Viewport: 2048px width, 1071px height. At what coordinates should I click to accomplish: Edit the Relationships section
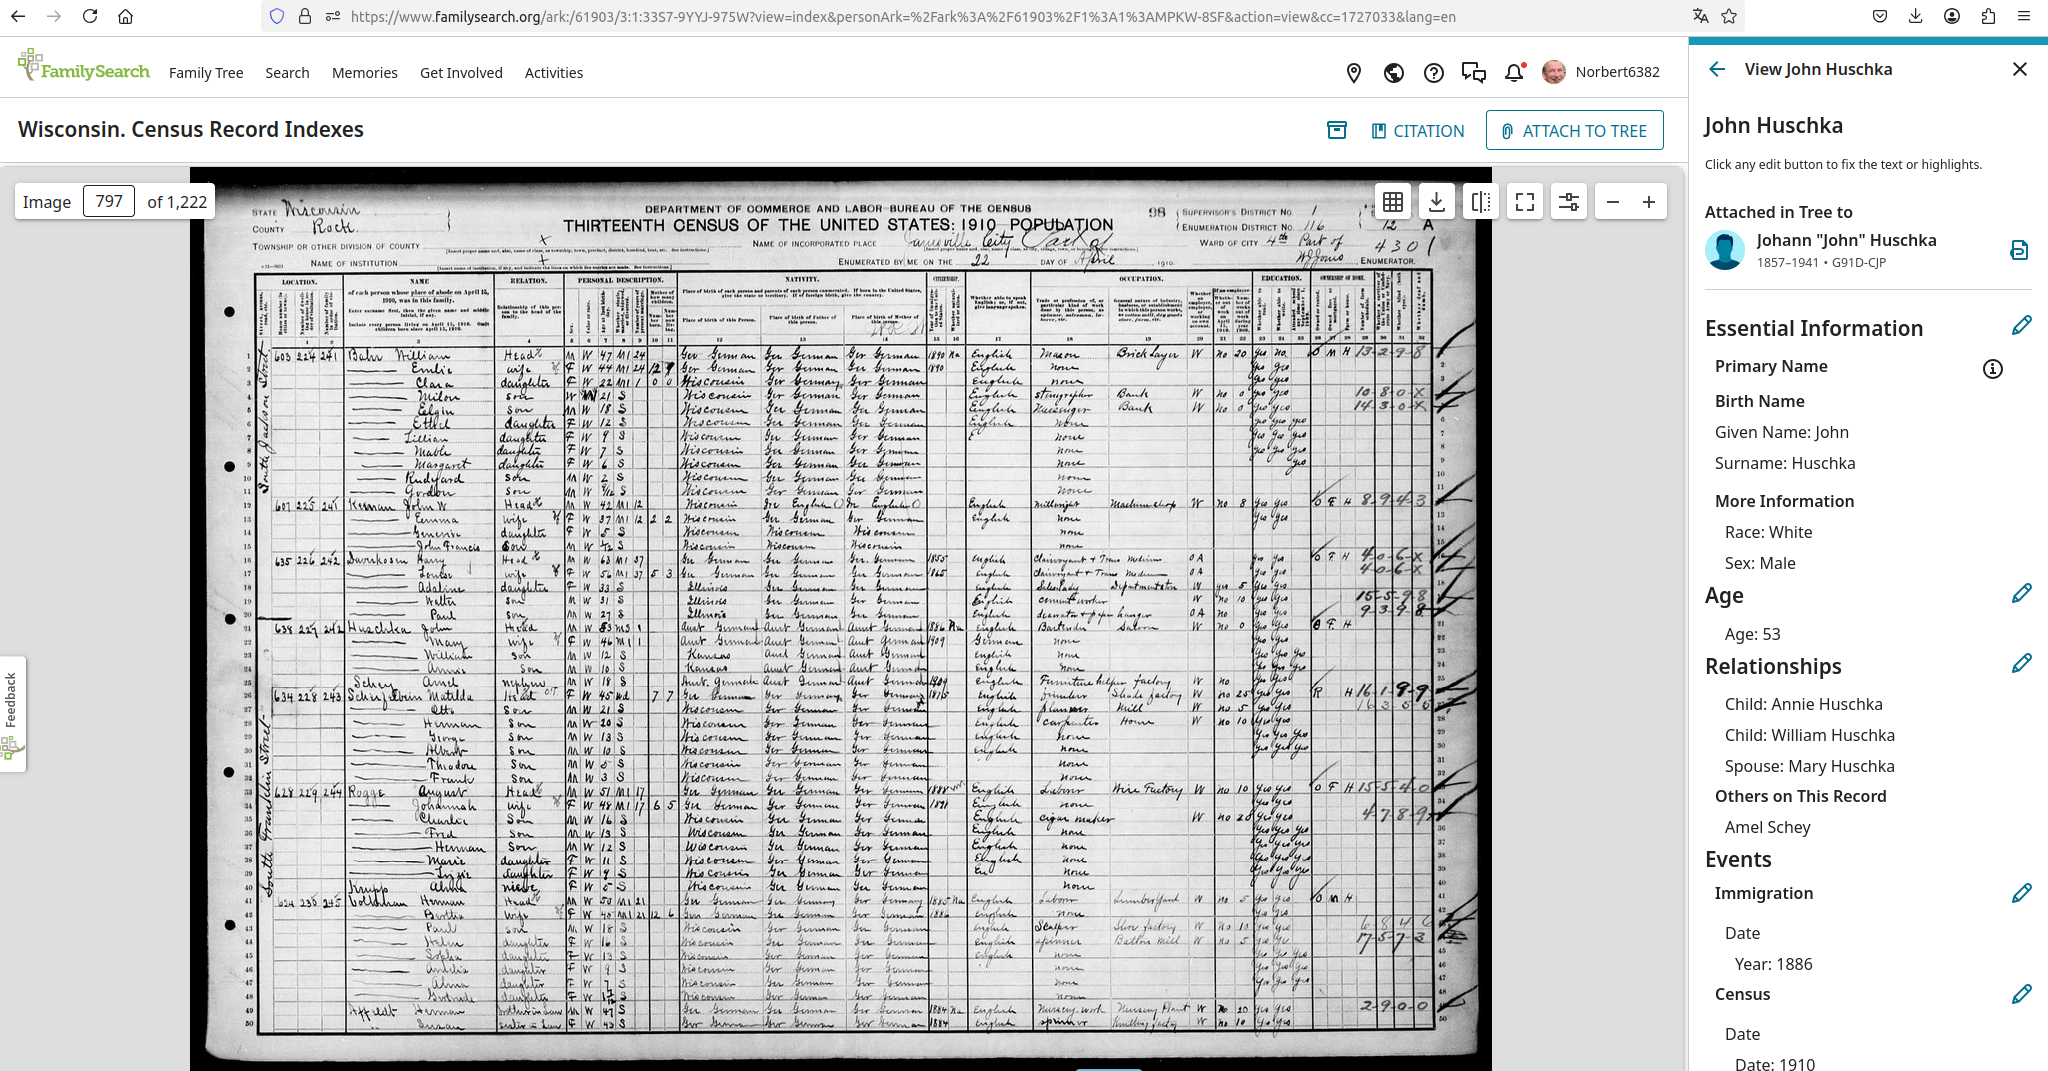[x=2021, y=664]
